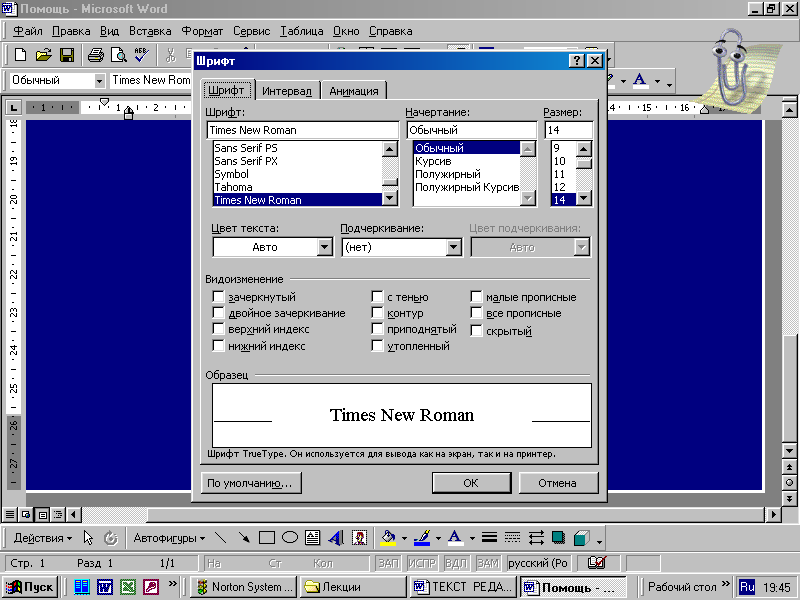Run the spelling check ABC icon
Image resolution: width=800 pixels, height=600 pixels.
(141, 55)
